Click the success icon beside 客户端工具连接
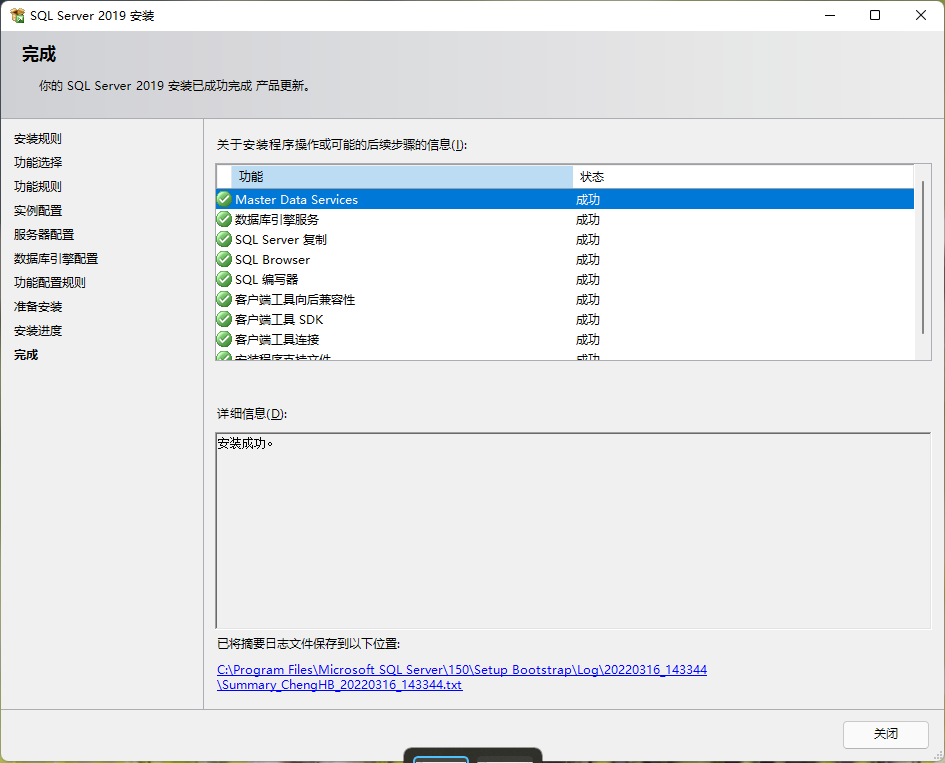This screenshot has height=763, width=945. [x=224, y=339]
